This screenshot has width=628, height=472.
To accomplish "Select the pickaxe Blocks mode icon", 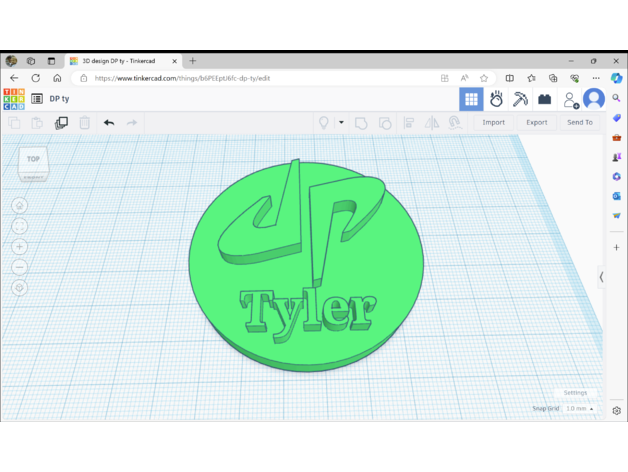I will (520, 99).
